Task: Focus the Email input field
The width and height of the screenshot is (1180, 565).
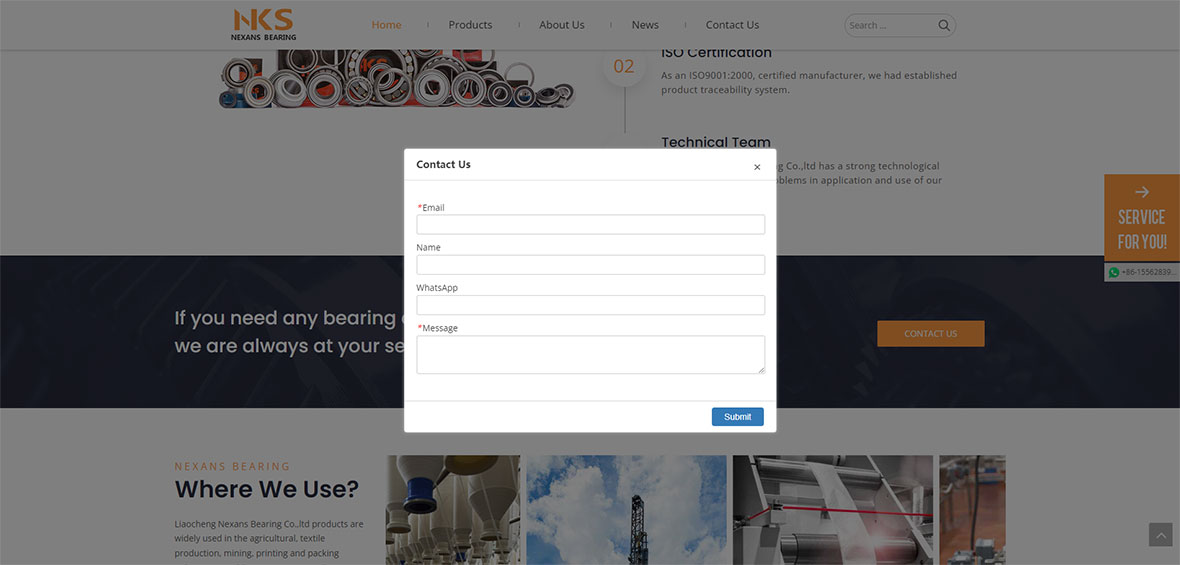Action: (x=590, y=225)
